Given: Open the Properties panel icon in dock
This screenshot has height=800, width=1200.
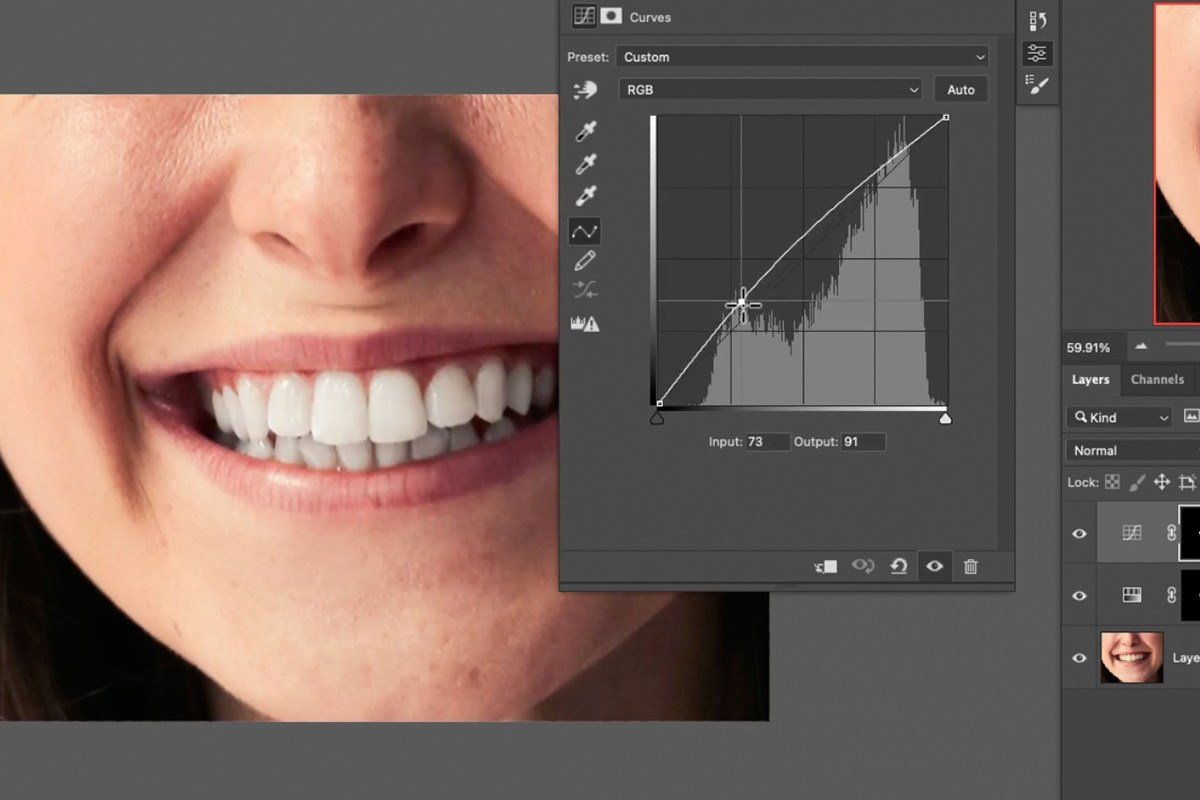Looking at the screenshot, I should 1038,53.
